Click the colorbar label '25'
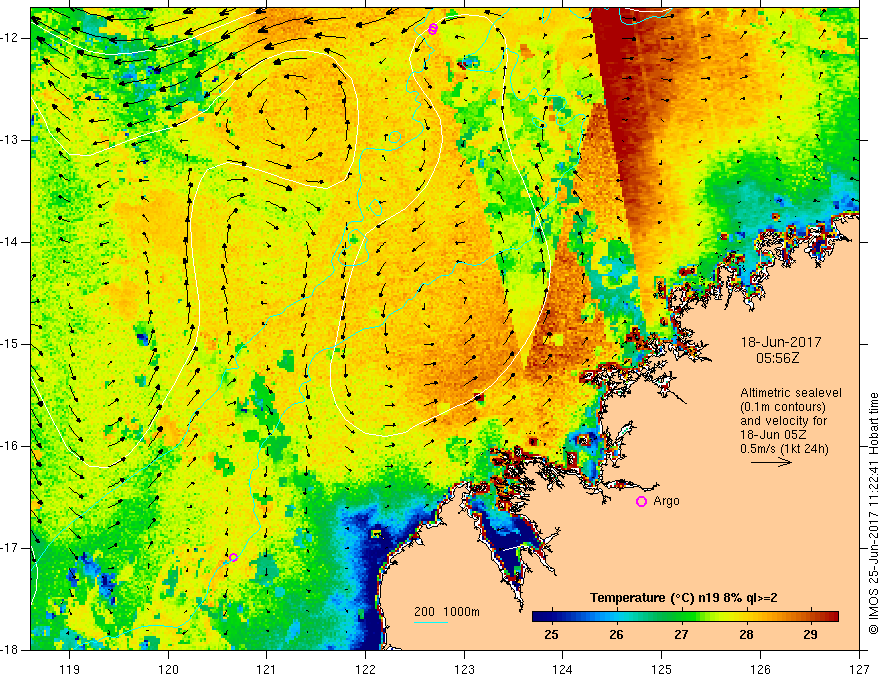880x680 pixels. [x=552, y=635]
